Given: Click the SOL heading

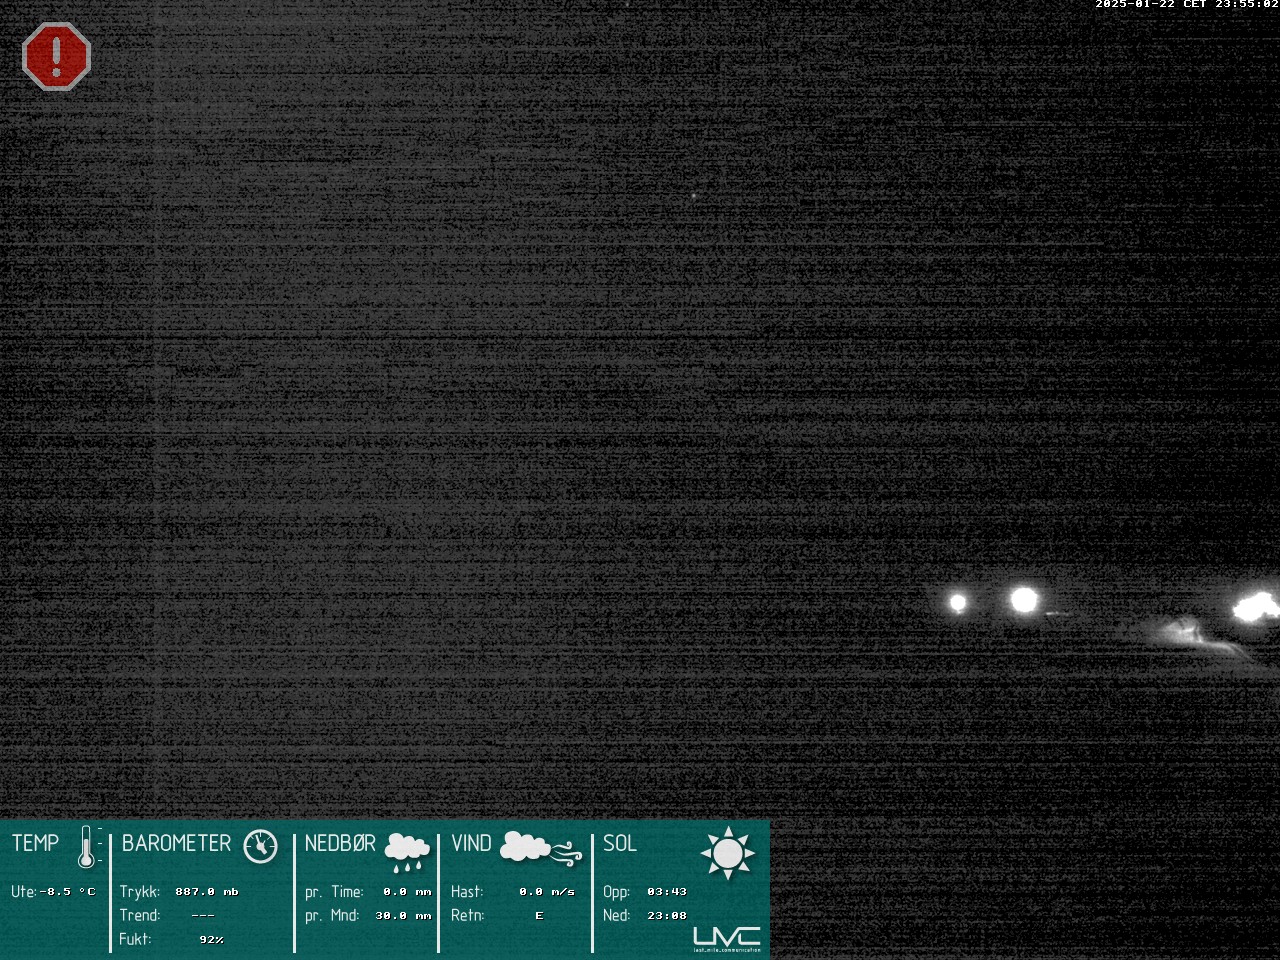Looking at the screenshot, I should pos(620,844).
